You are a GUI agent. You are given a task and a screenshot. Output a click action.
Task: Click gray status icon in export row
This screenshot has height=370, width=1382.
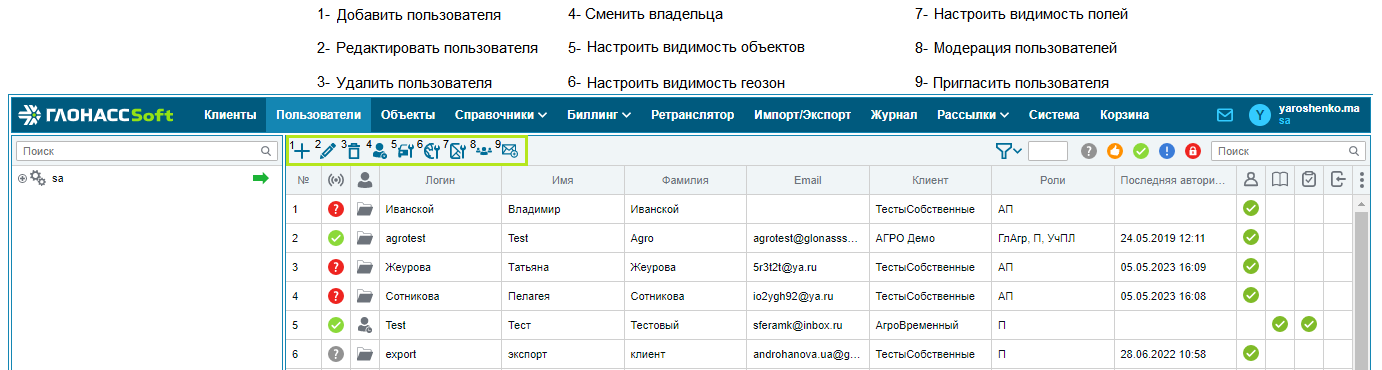336,354
